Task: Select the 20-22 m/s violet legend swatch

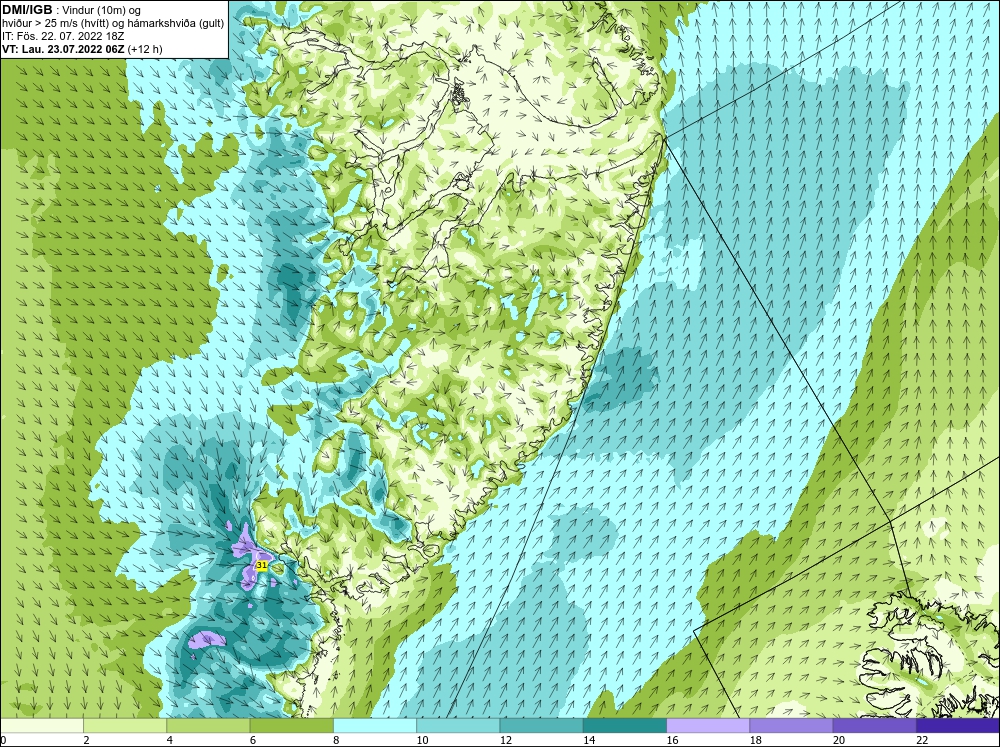Action: pyautogui.click(x=874, y=726)
